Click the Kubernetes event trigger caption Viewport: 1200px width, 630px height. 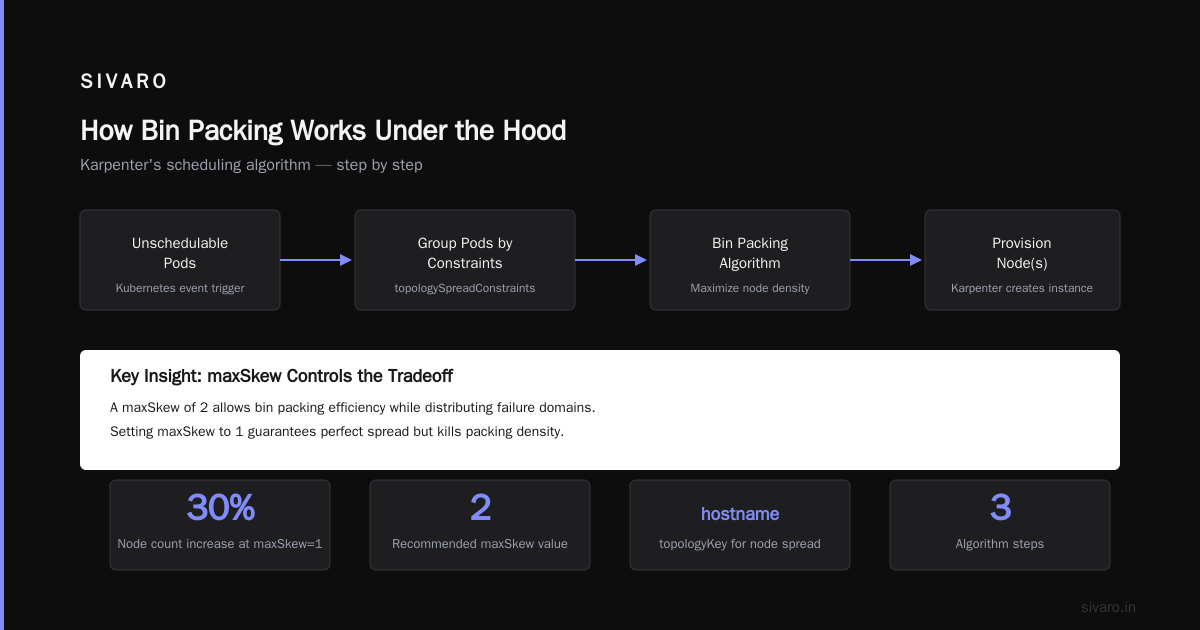coord(180,288)
